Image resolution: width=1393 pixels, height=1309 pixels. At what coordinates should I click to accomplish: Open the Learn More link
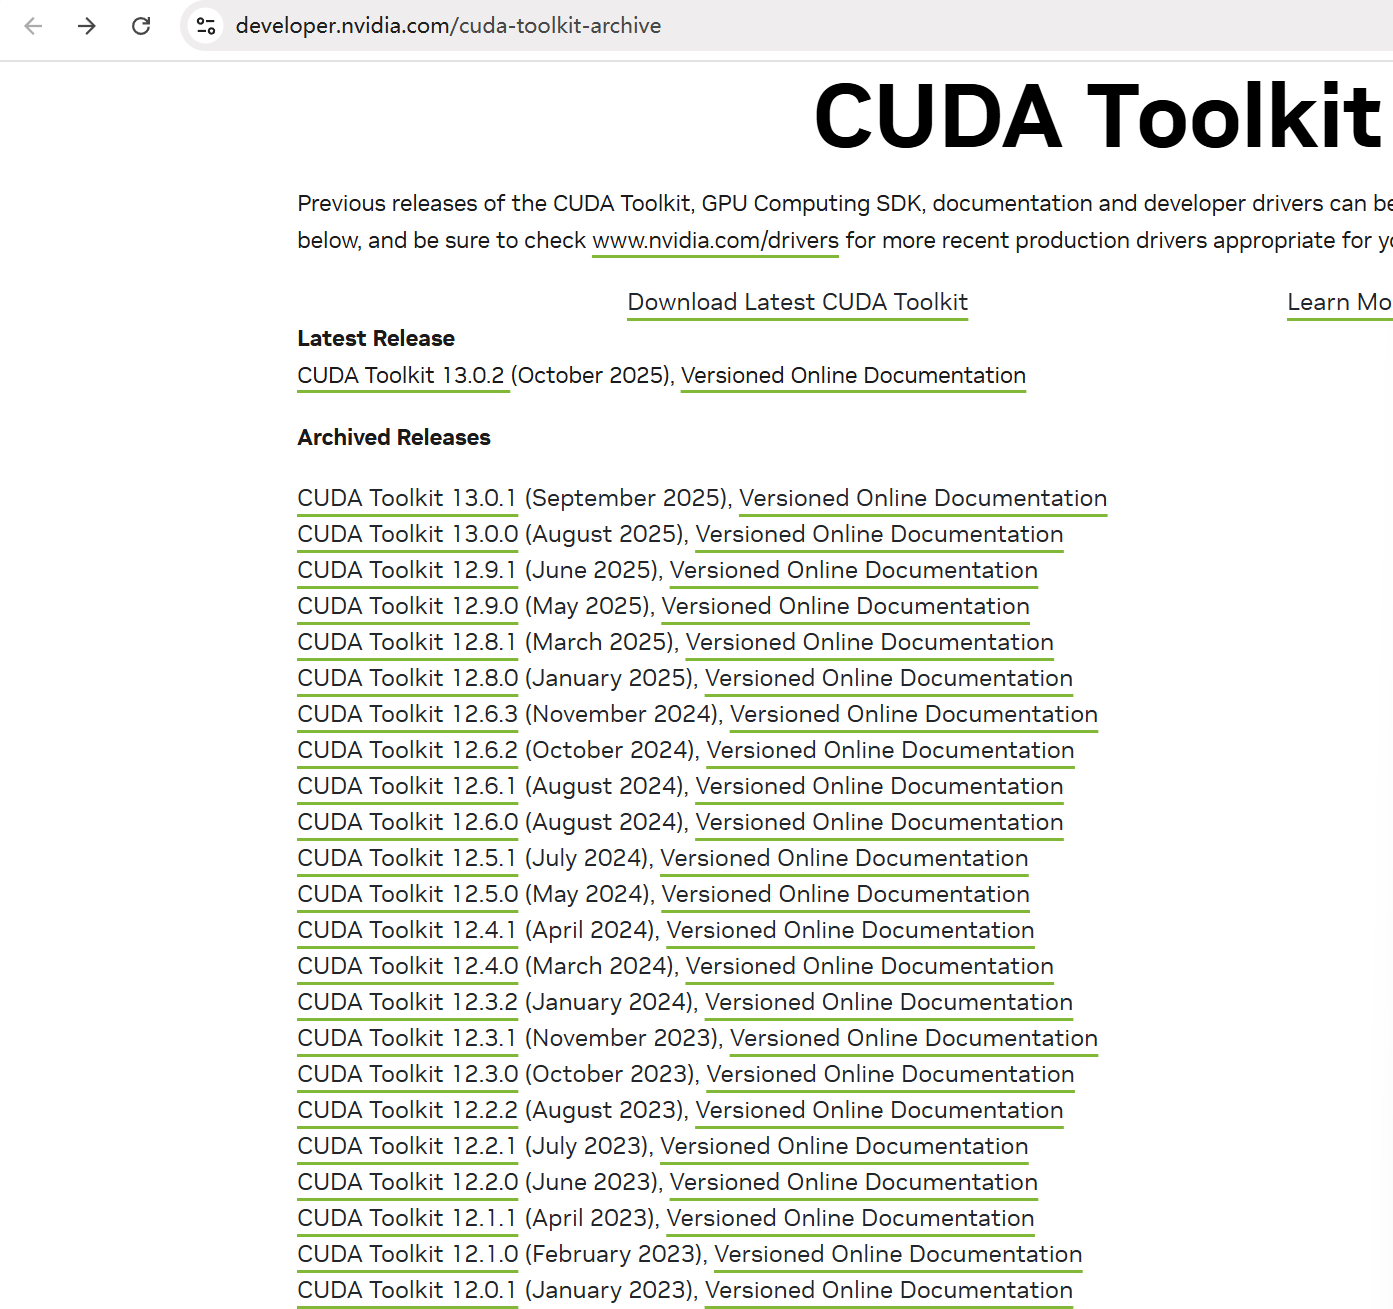[1340, 303]
